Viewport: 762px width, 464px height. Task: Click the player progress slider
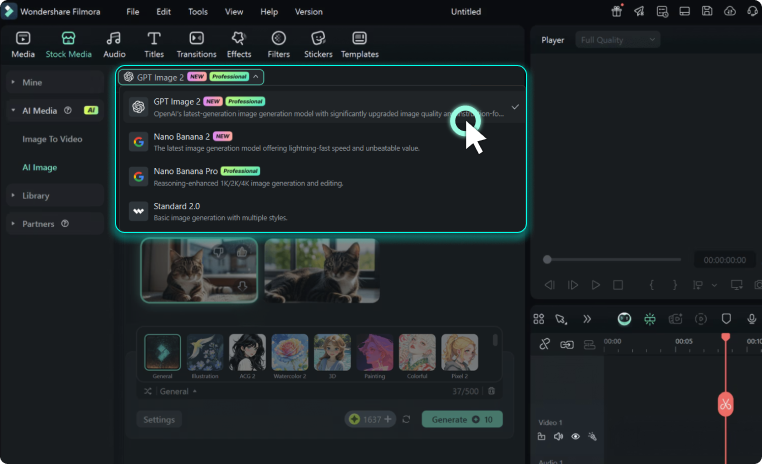click(612, 259)
